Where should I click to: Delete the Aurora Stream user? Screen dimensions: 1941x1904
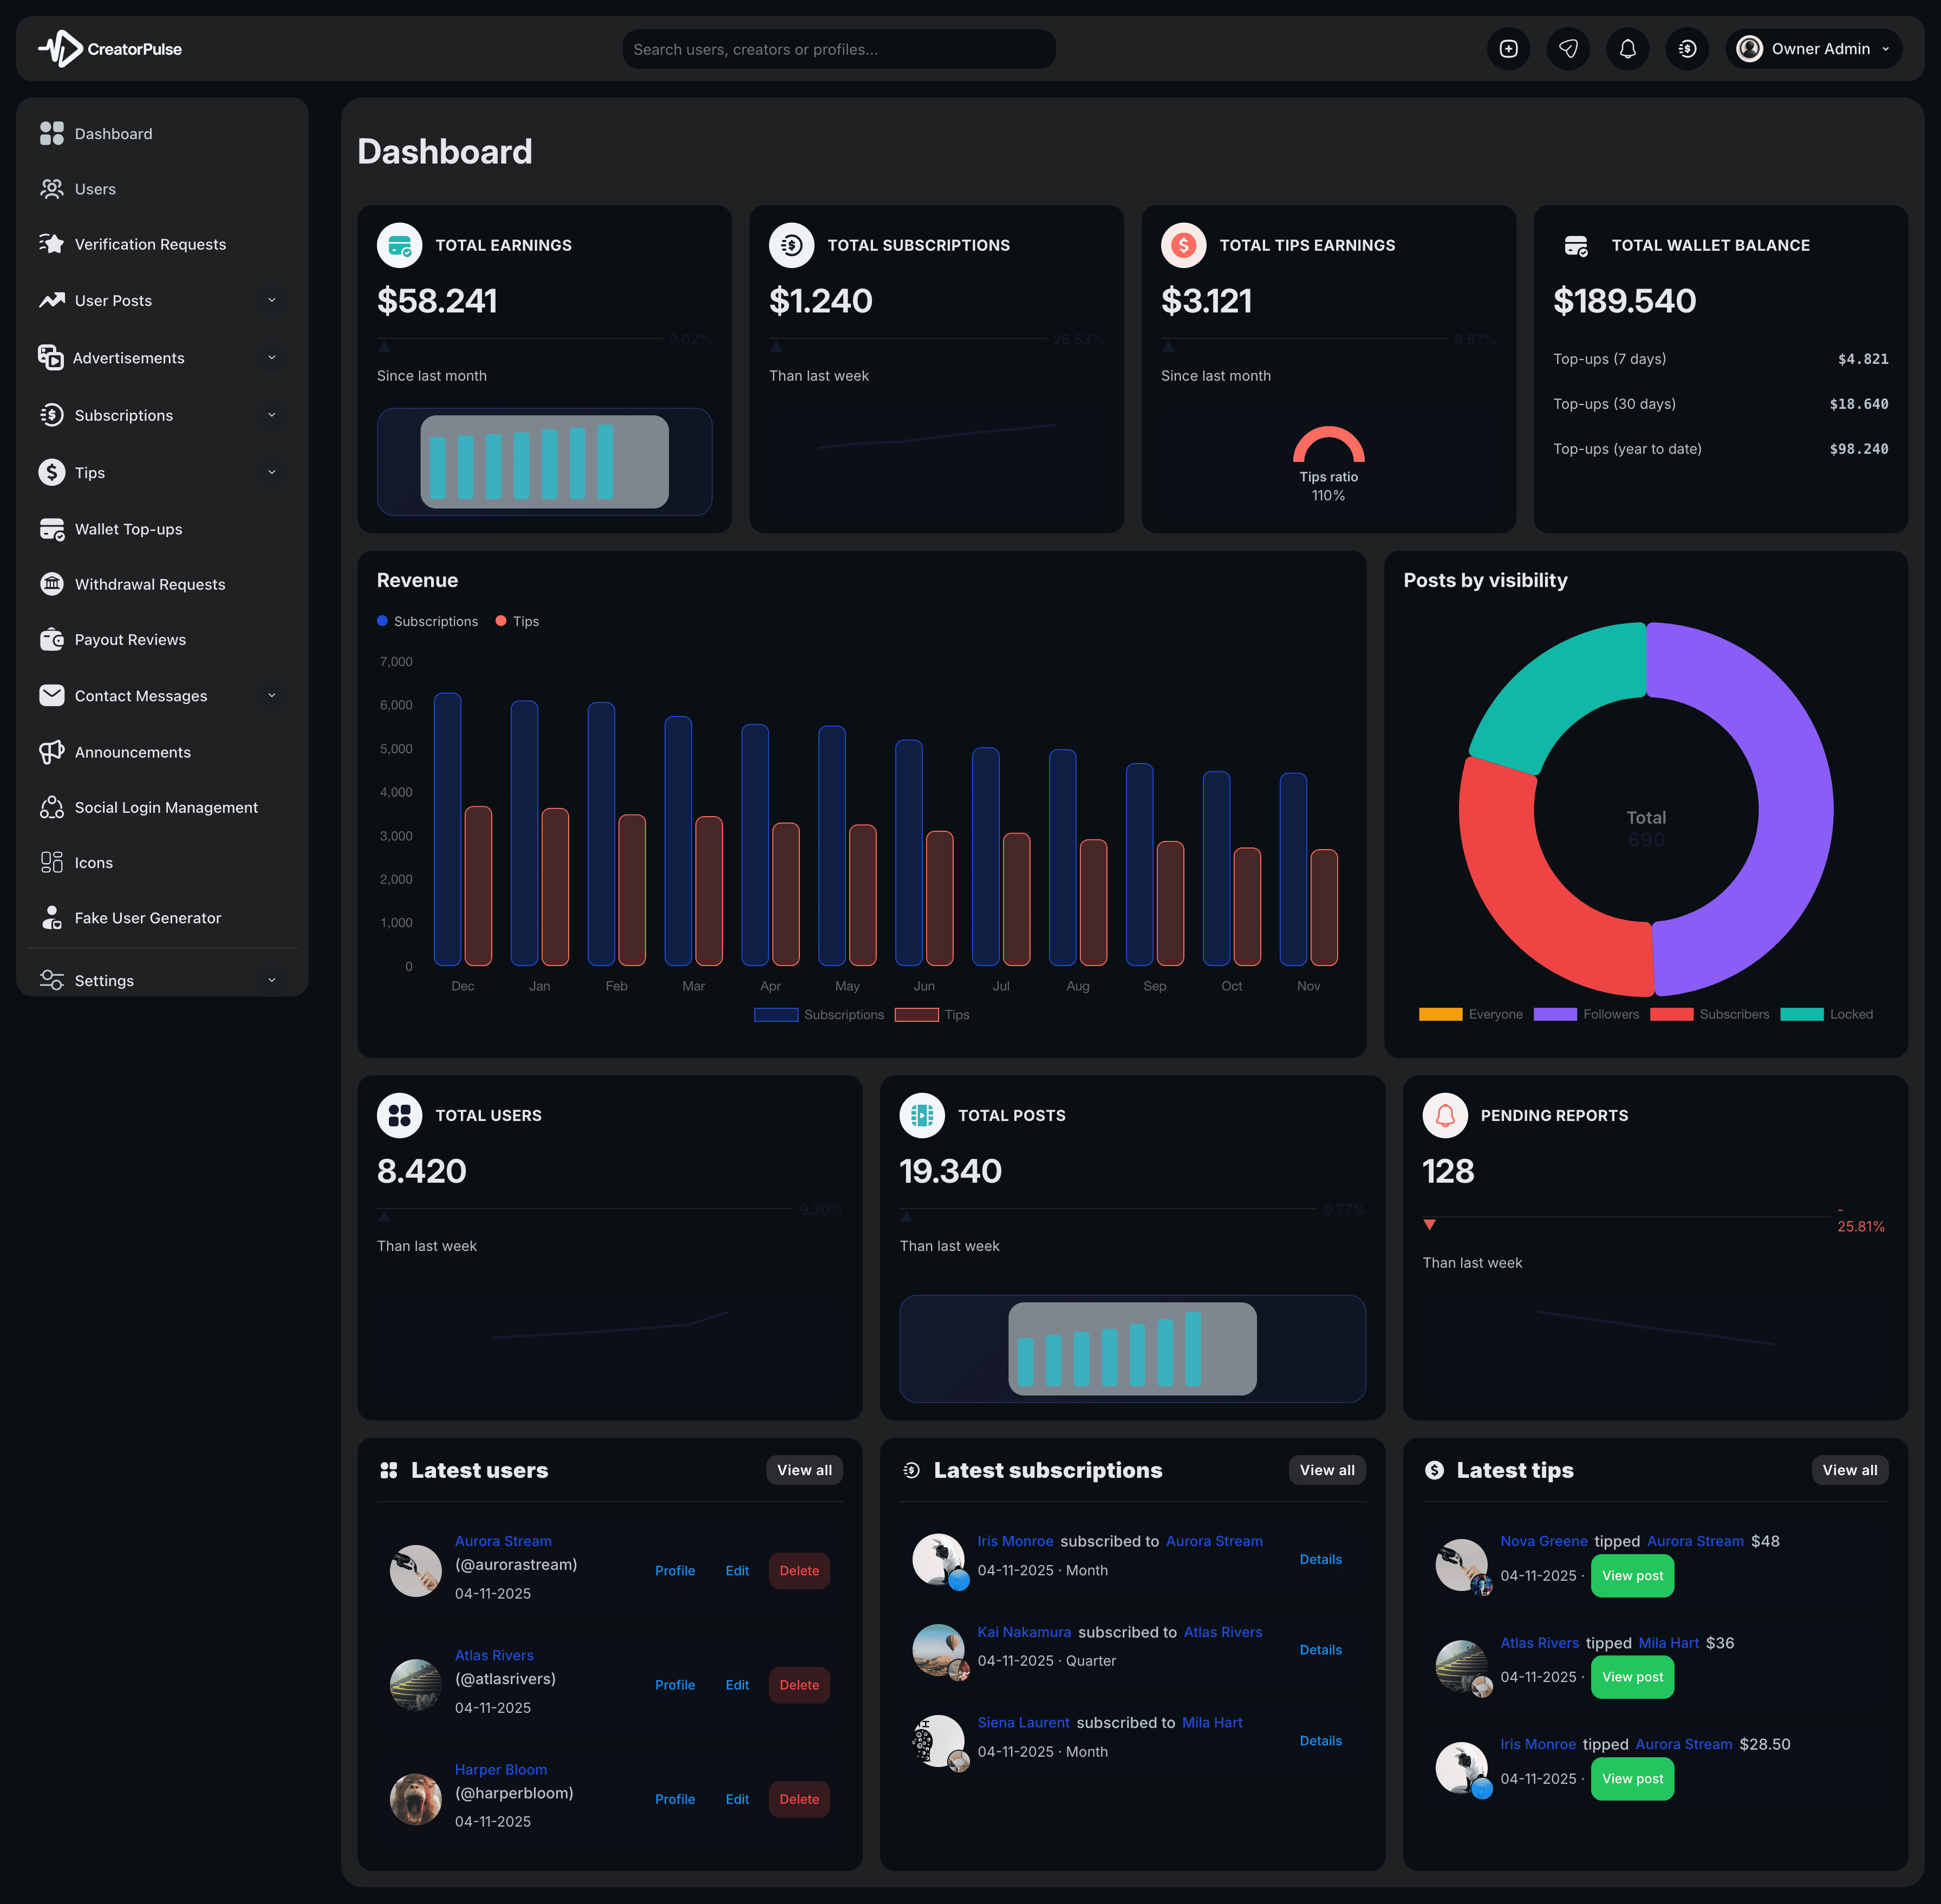799,1571
